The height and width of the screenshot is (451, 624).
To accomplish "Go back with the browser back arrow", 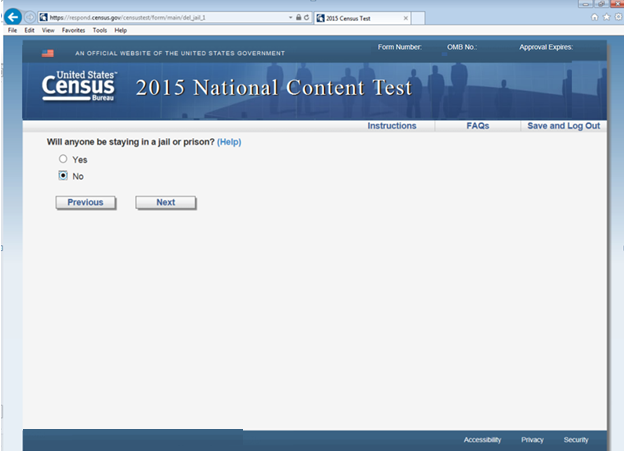I will pyautogui.click(x=12, y=17).
